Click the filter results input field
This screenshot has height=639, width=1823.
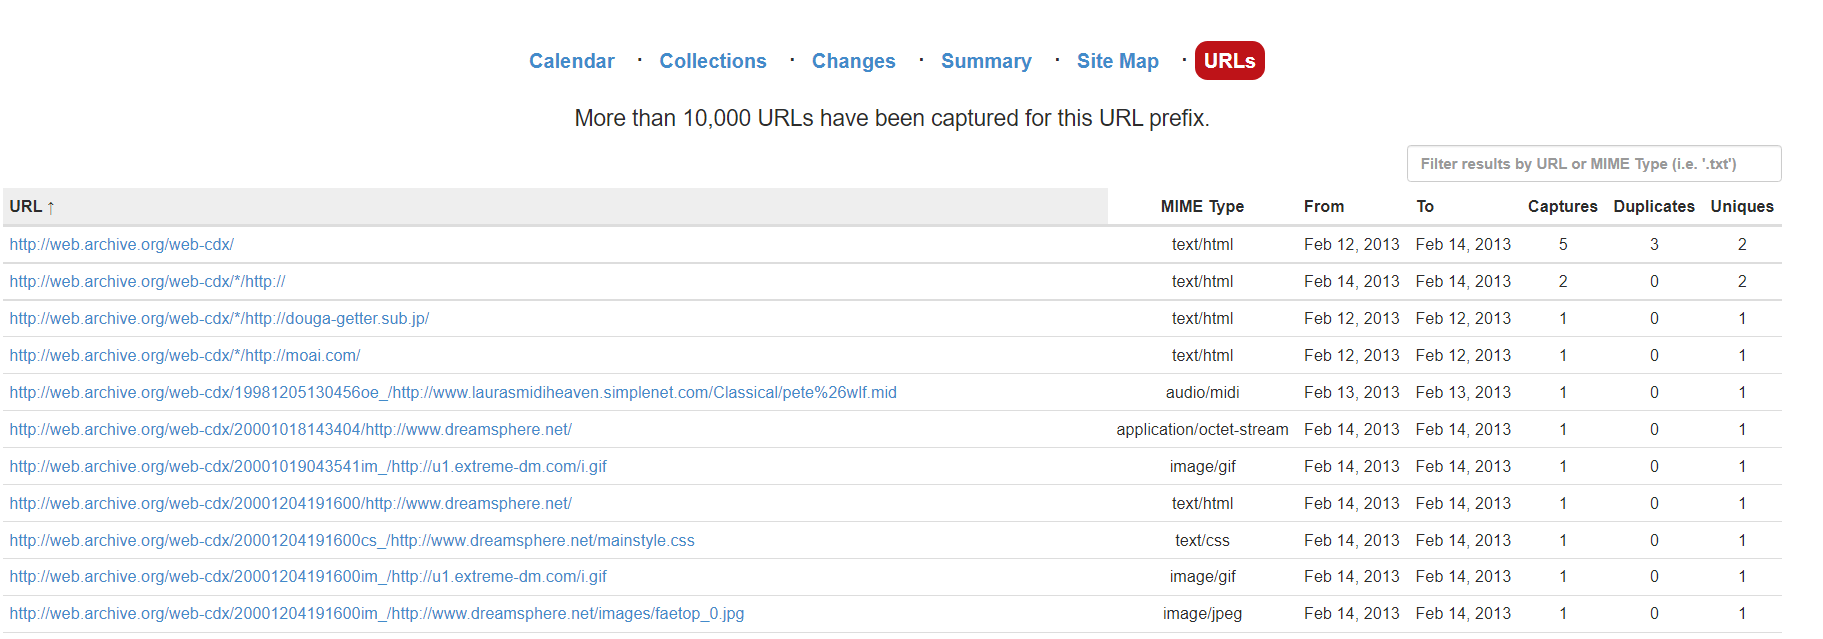point(1593,164)
